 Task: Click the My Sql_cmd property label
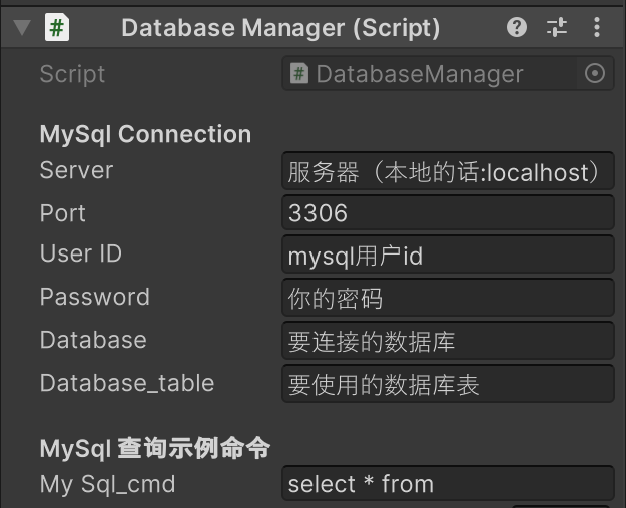(x=108, y=484)
